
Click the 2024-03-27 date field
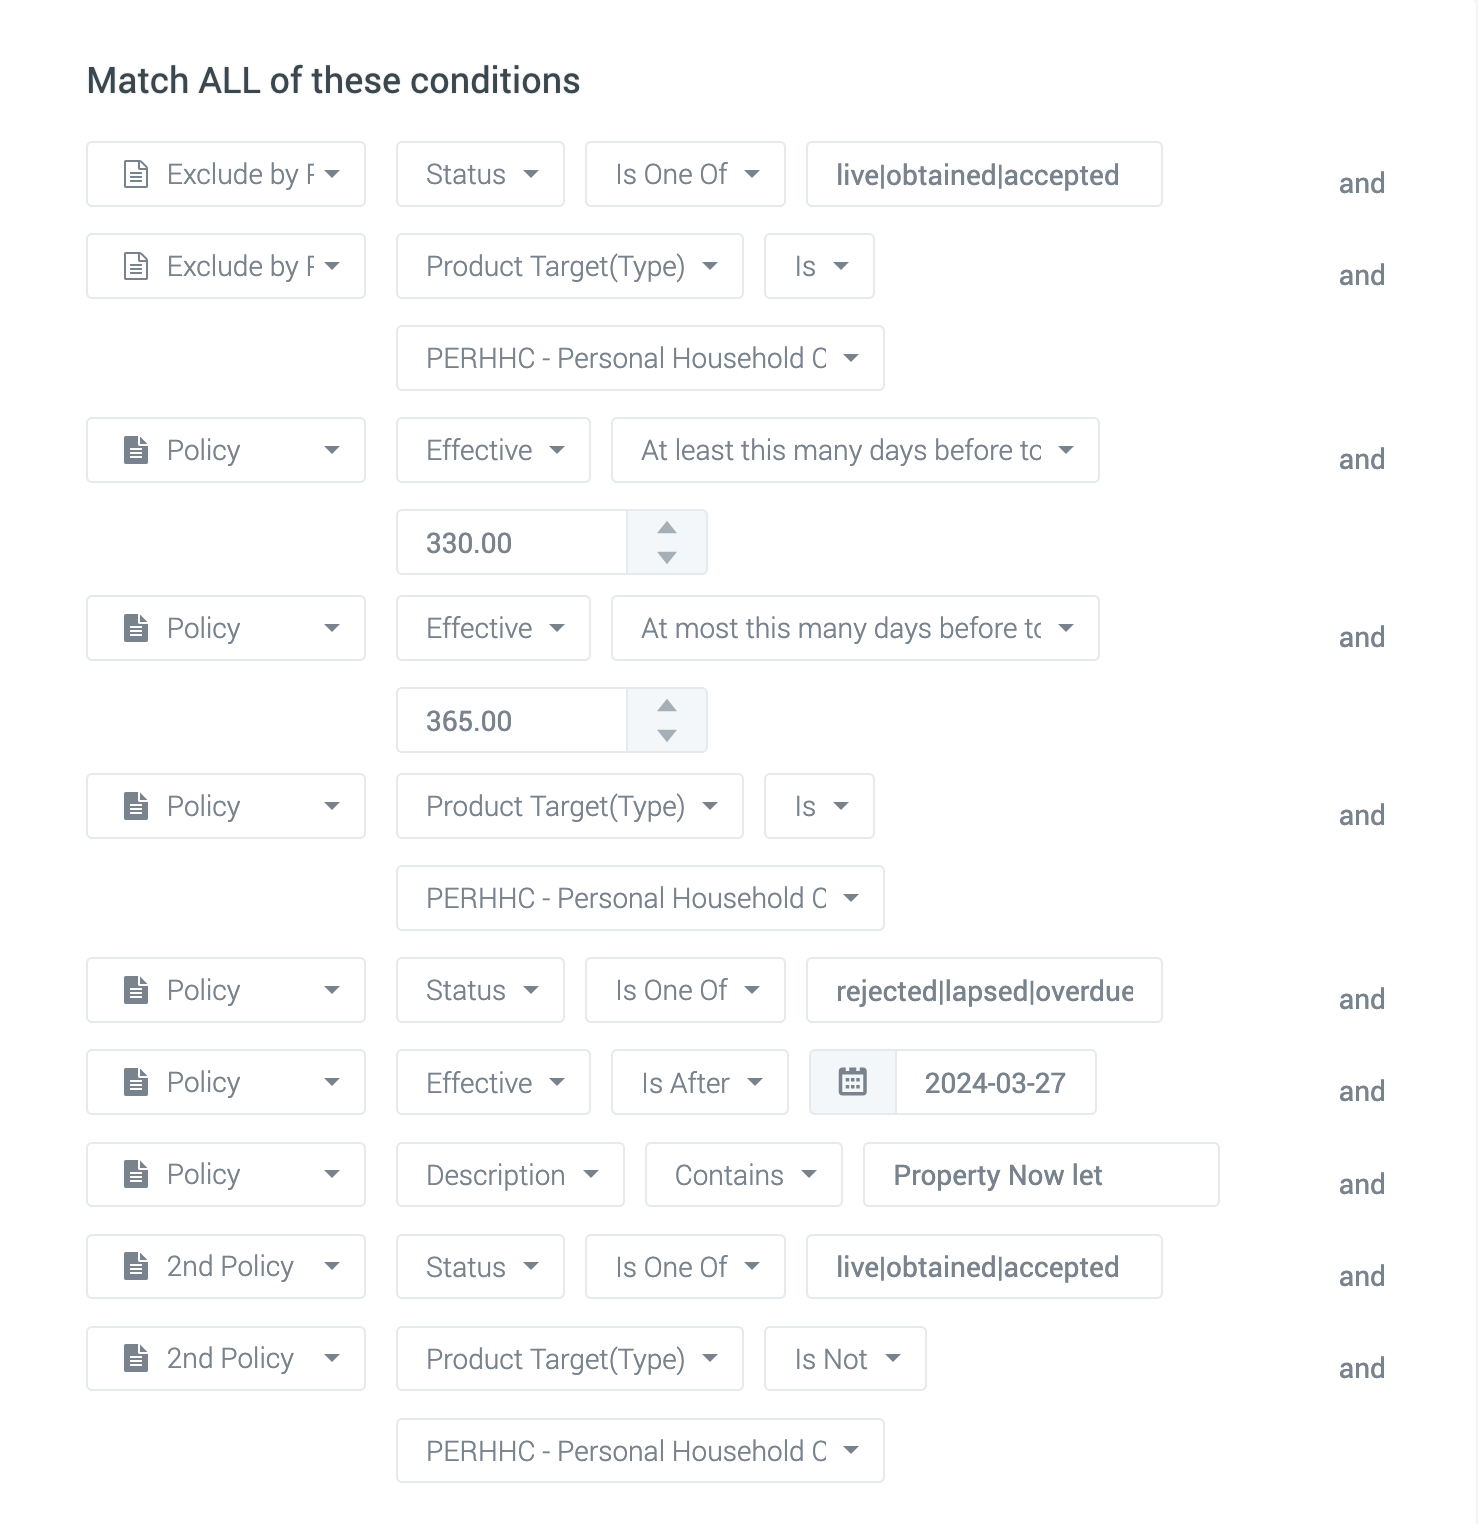coord(995,1083)
